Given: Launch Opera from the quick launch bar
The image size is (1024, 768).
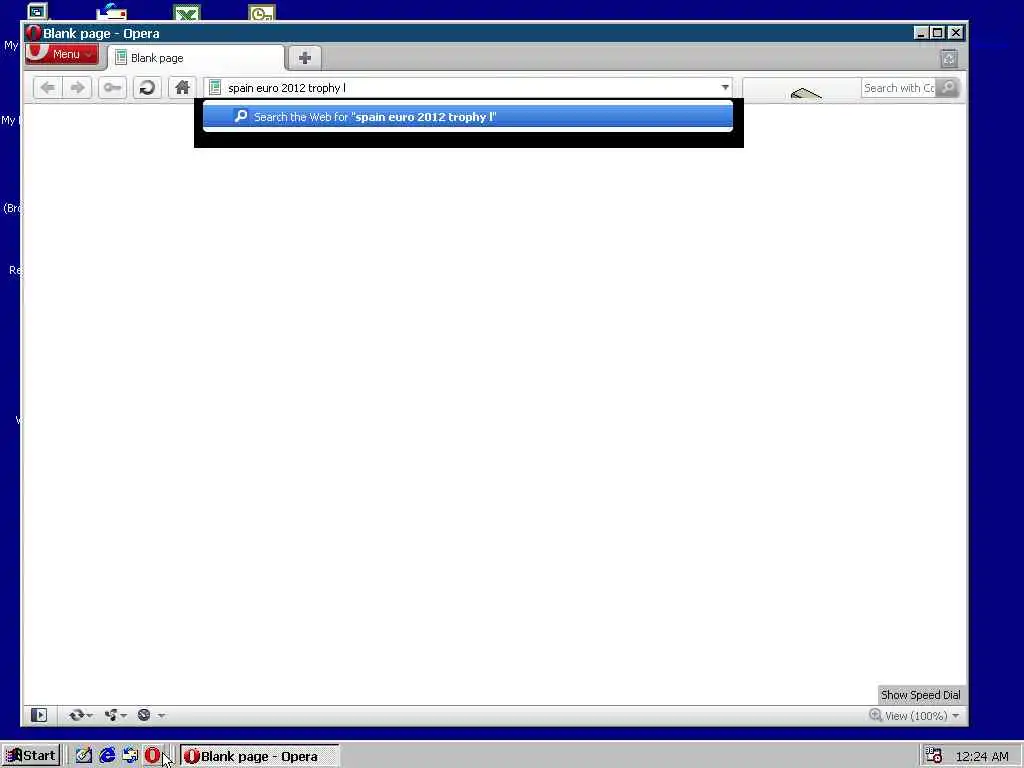Looking at the screenshot, I should click(152, 756).
